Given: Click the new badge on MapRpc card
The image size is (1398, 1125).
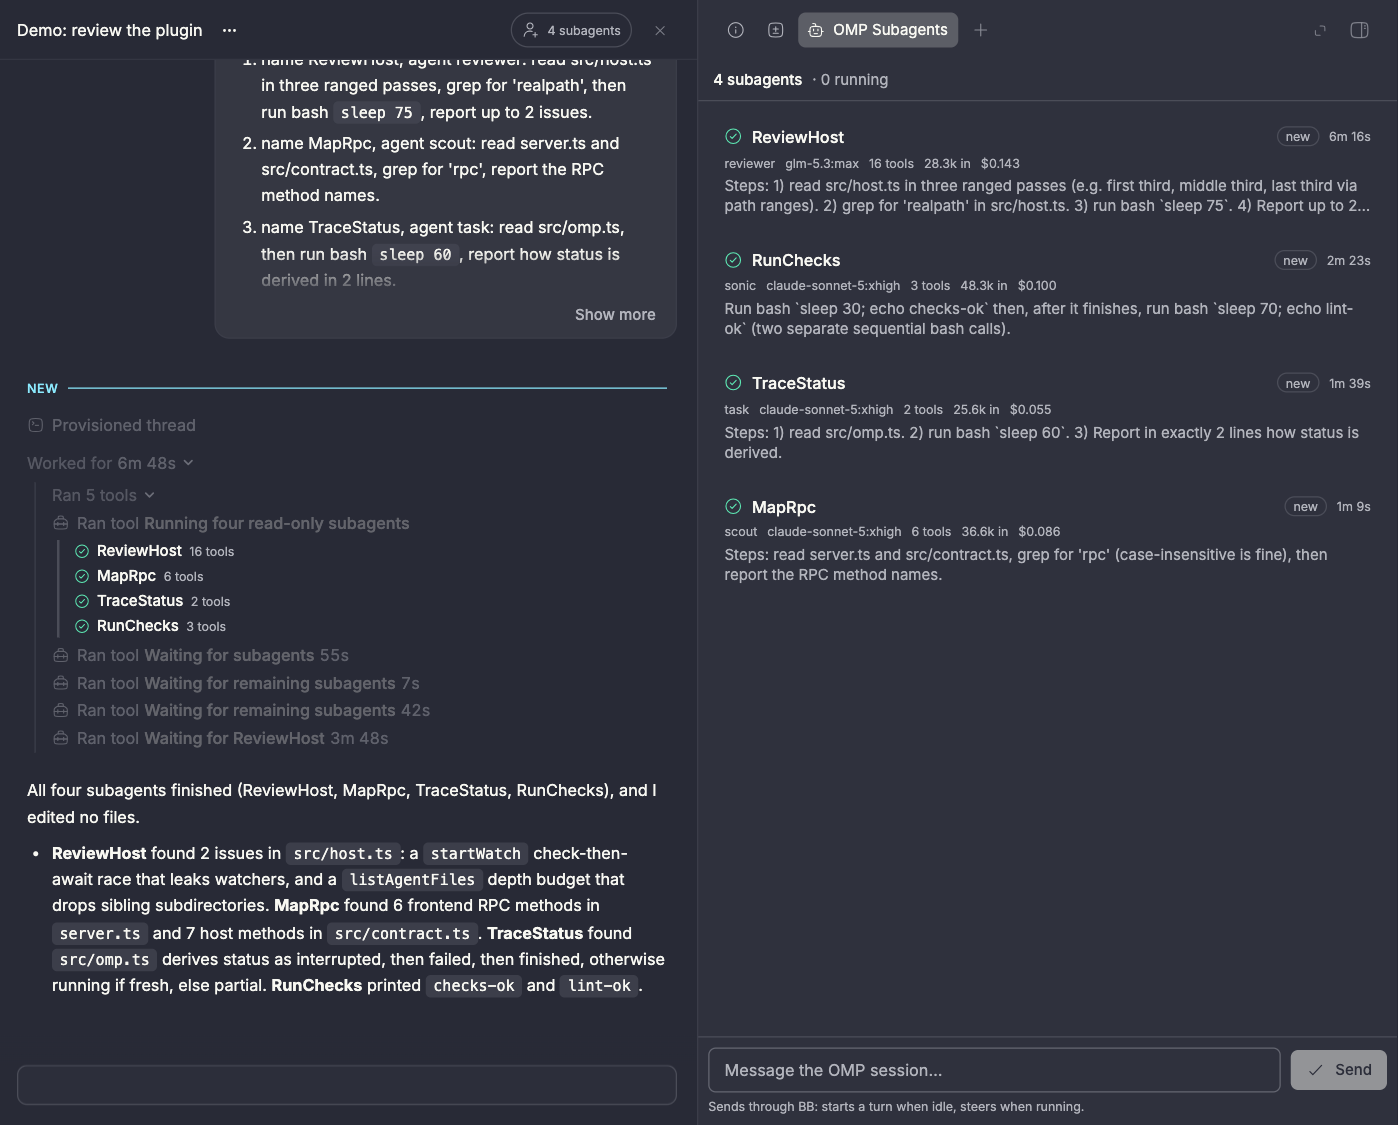Looking at the screenshot, I should (x=1306, y=507).
